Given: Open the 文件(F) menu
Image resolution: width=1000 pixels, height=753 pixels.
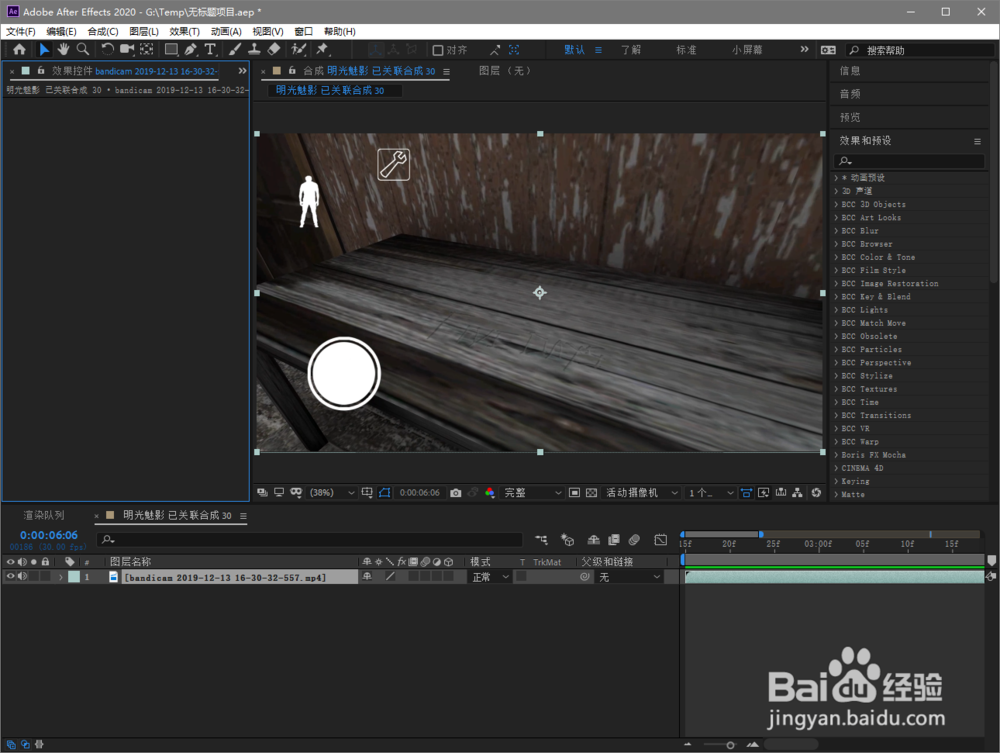Looking at the screenshot, I should (20, 31).
